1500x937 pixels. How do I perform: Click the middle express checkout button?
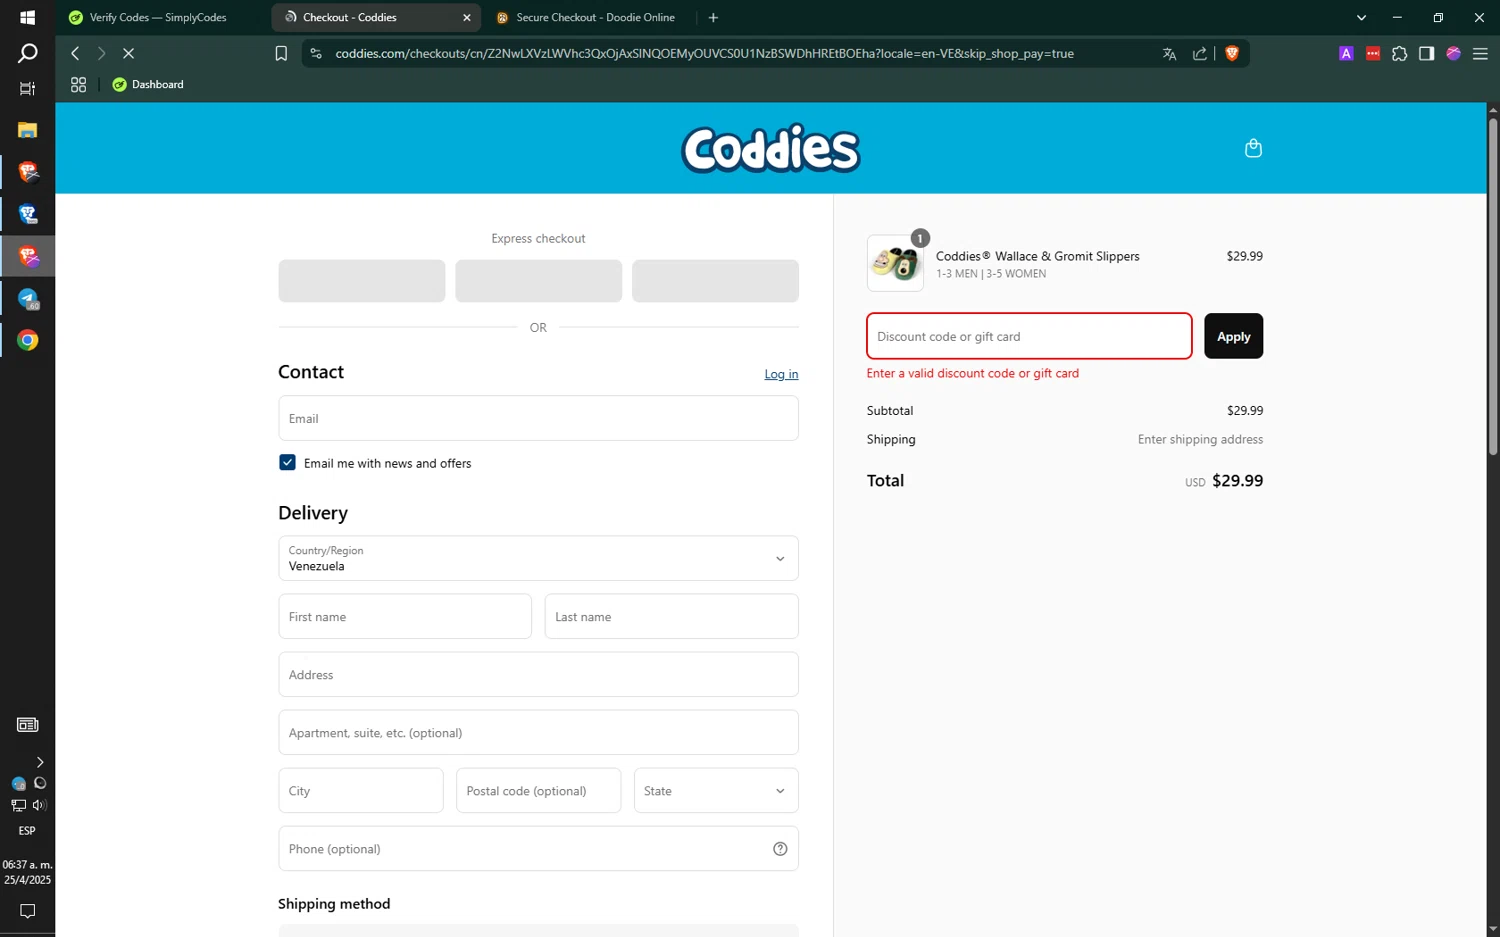click(538, 281)
